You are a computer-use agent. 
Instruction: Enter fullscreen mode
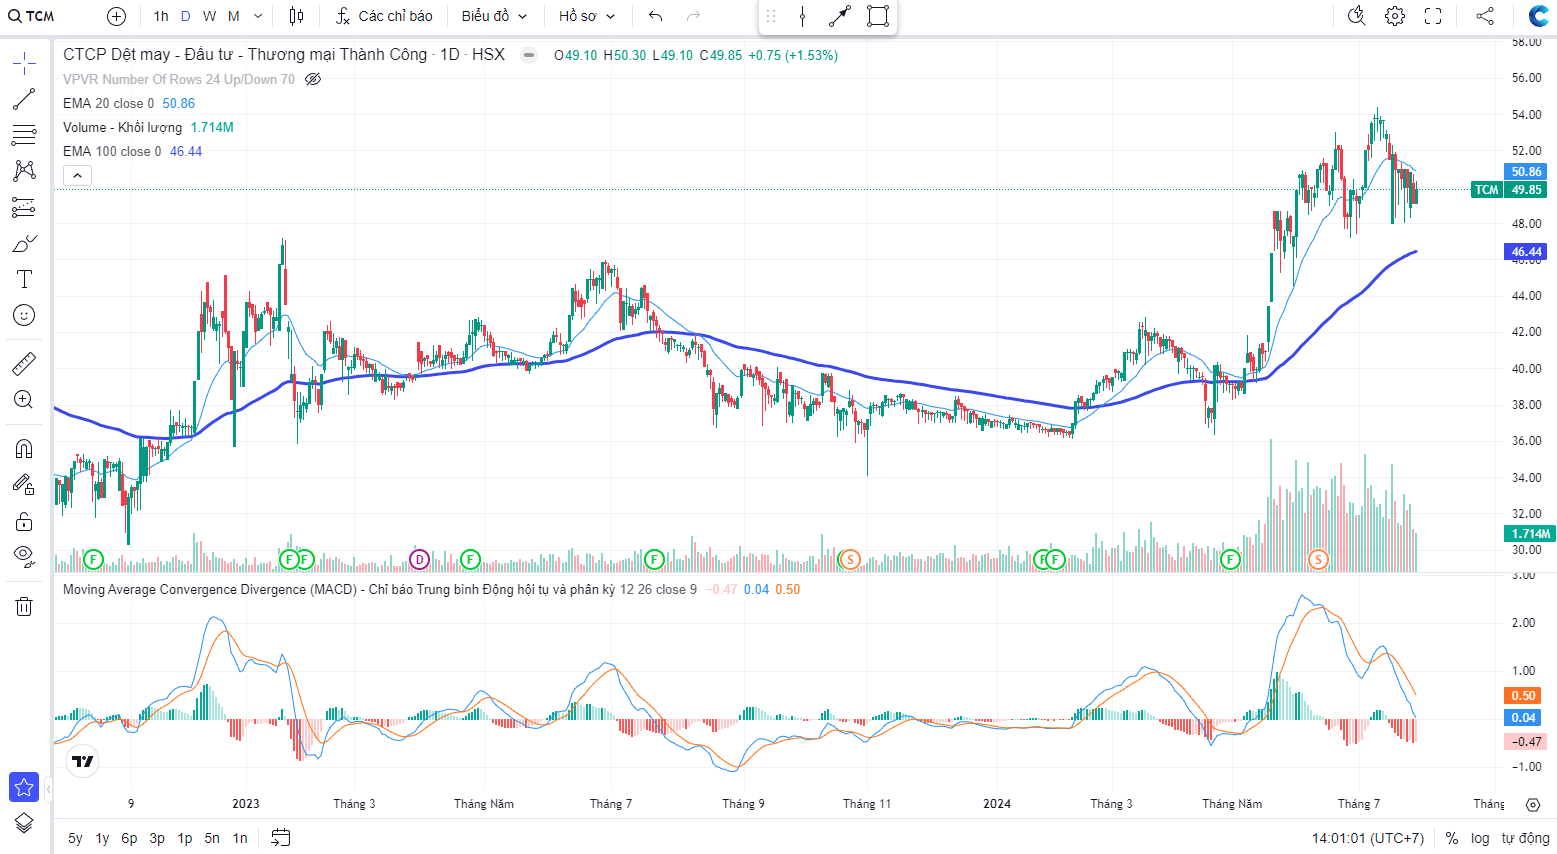(1433, 16)
